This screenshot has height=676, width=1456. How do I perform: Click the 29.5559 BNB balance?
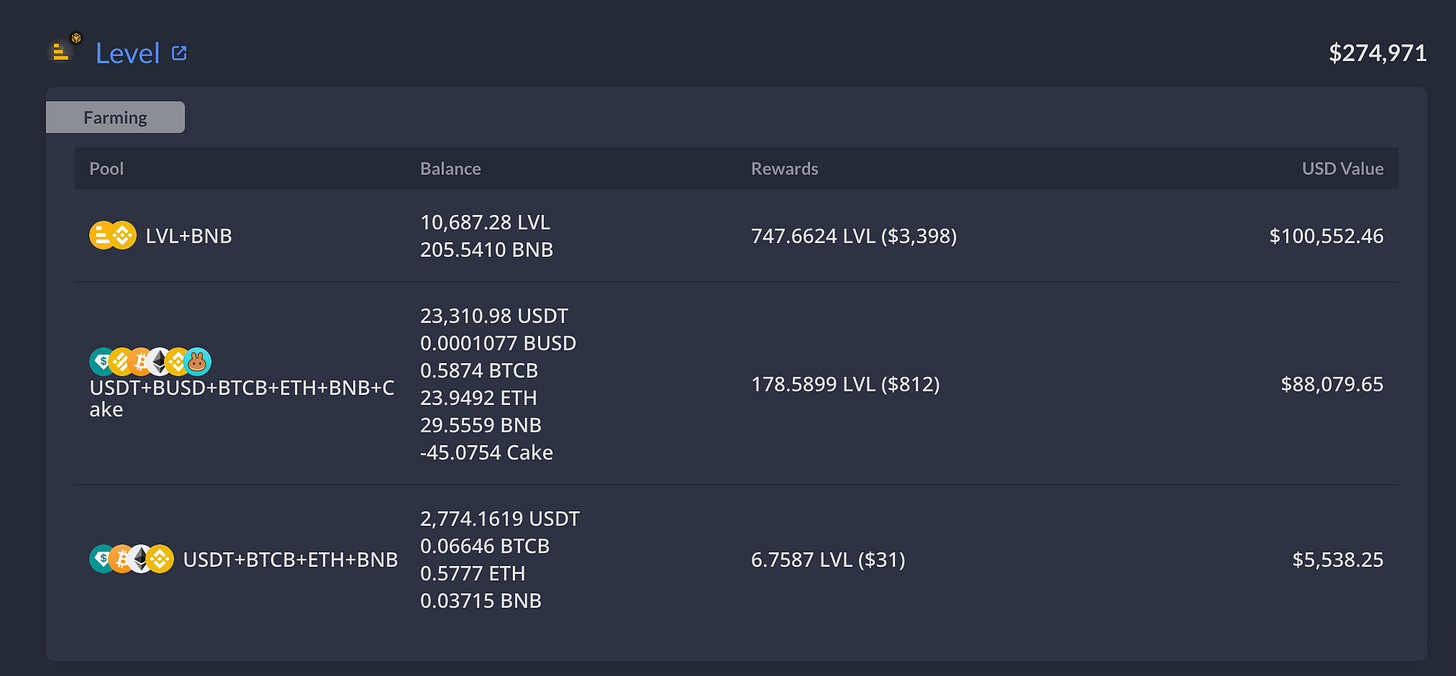click(481, 425)
